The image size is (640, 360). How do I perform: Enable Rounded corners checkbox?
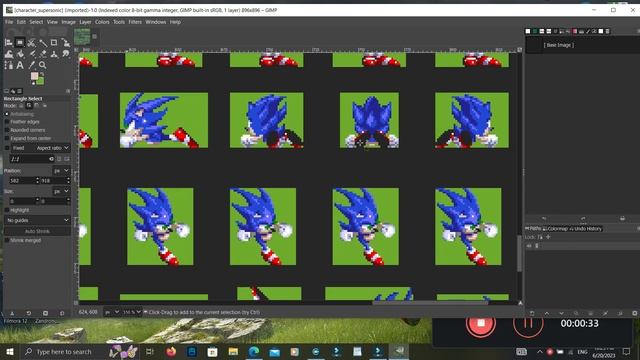coord(7,130)
